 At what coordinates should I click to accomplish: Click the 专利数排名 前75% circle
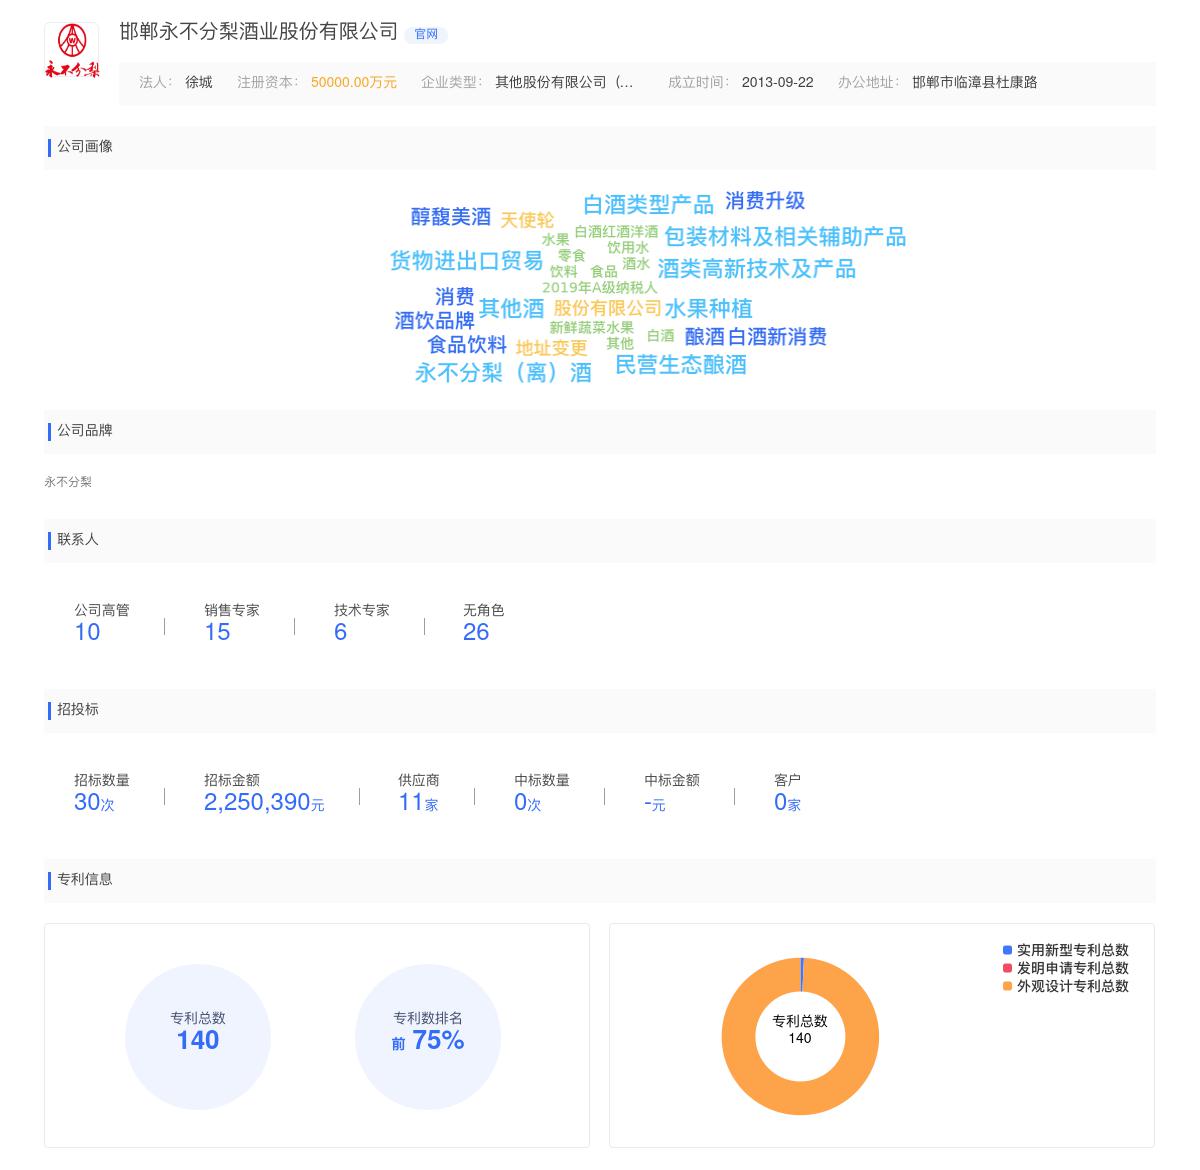(x=428, y=1037)
